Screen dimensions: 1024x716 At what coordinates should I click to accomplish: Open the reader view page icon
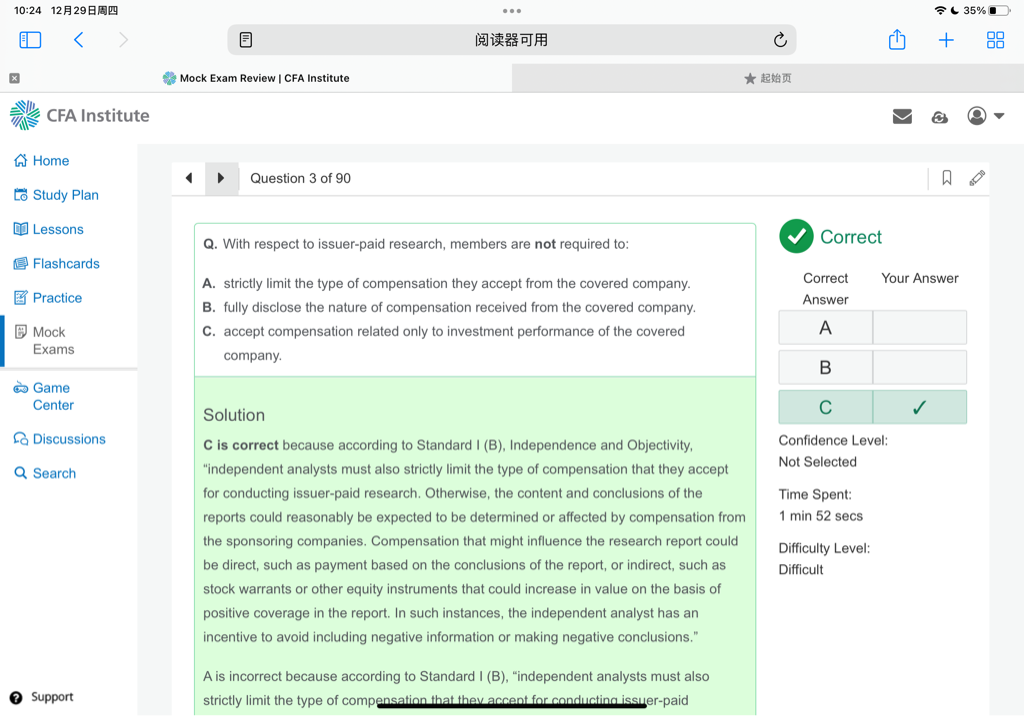point(246,40)
